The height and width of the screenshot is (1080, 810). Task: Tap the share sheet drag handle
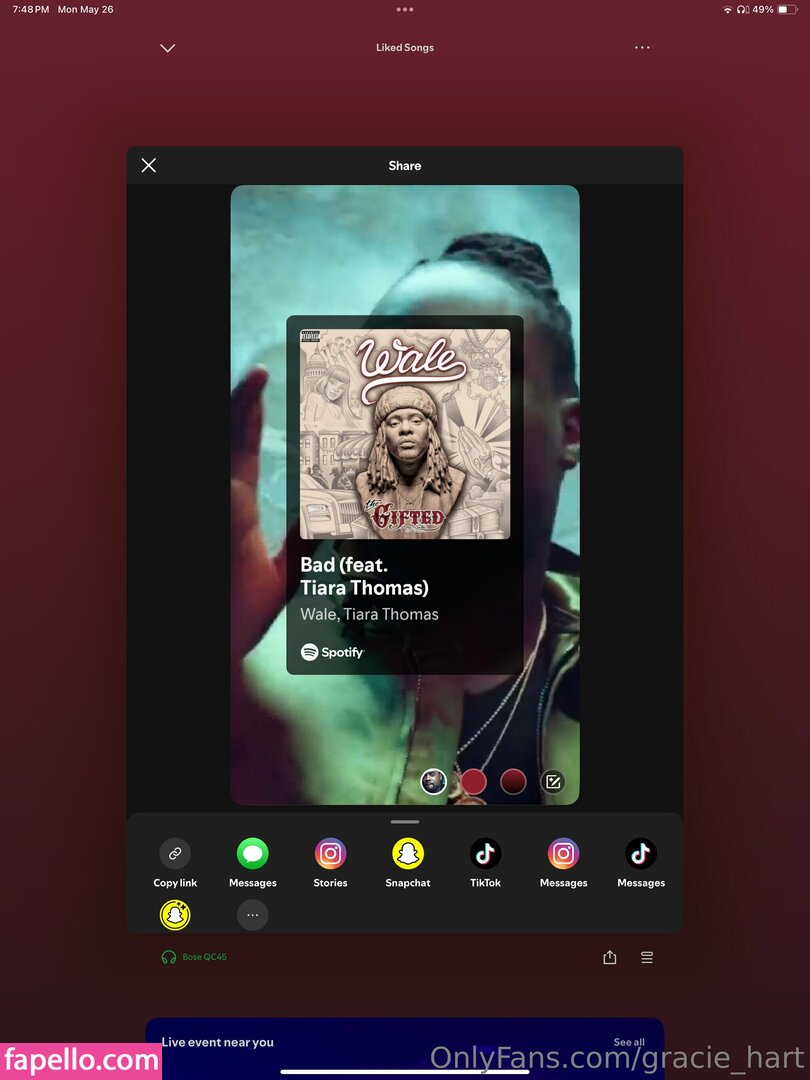[405, 822]
